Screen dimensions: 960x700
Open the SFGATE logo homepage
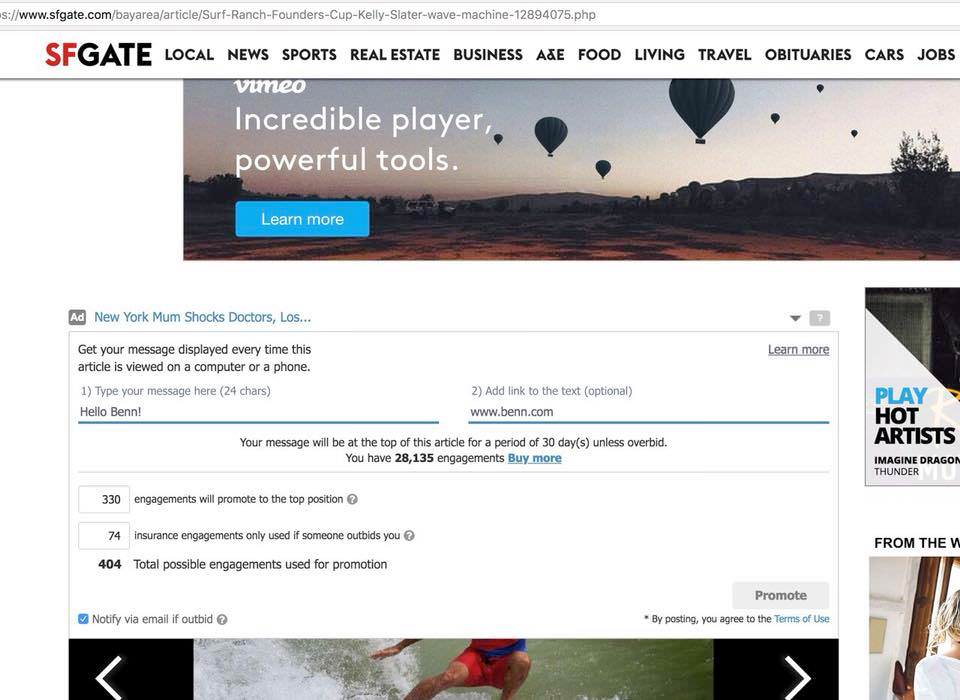point(98,55)
